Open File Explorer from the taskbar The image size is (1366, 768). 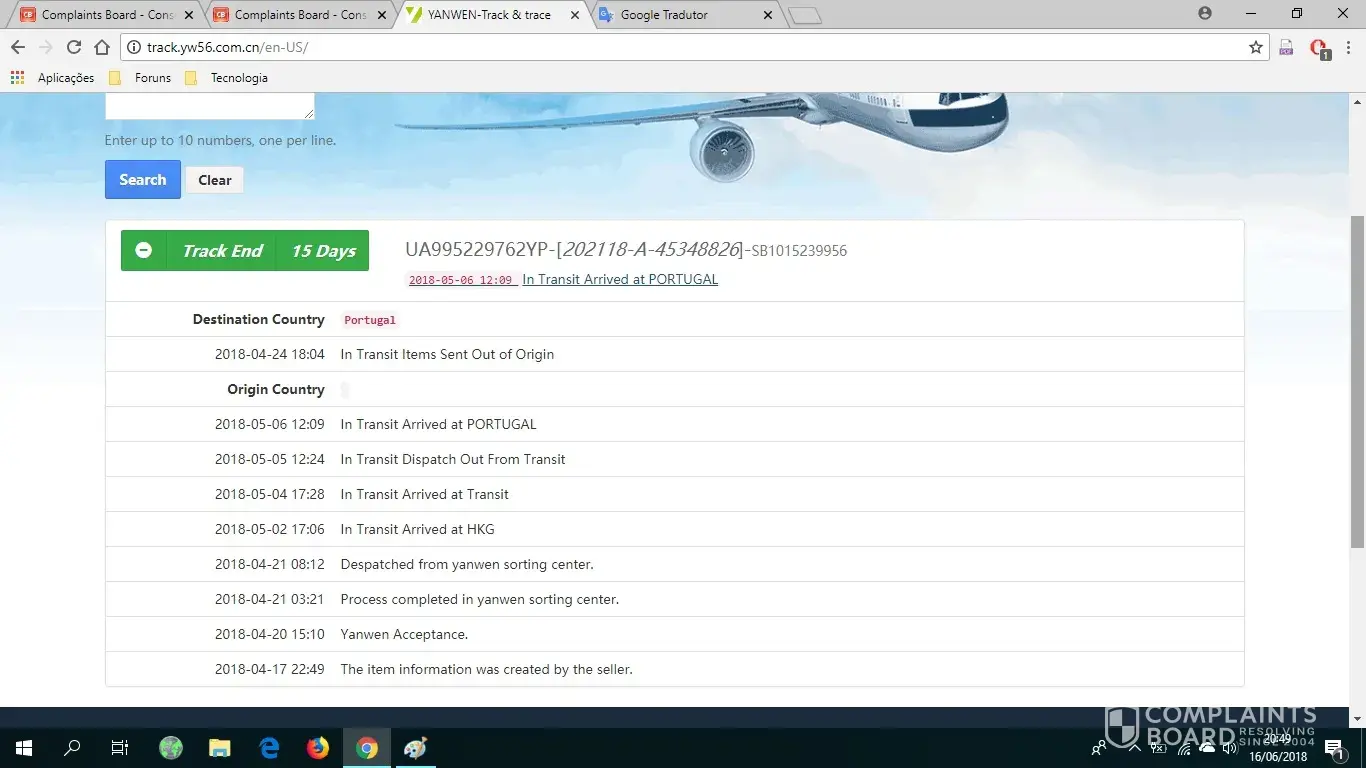tap(220, 748)
